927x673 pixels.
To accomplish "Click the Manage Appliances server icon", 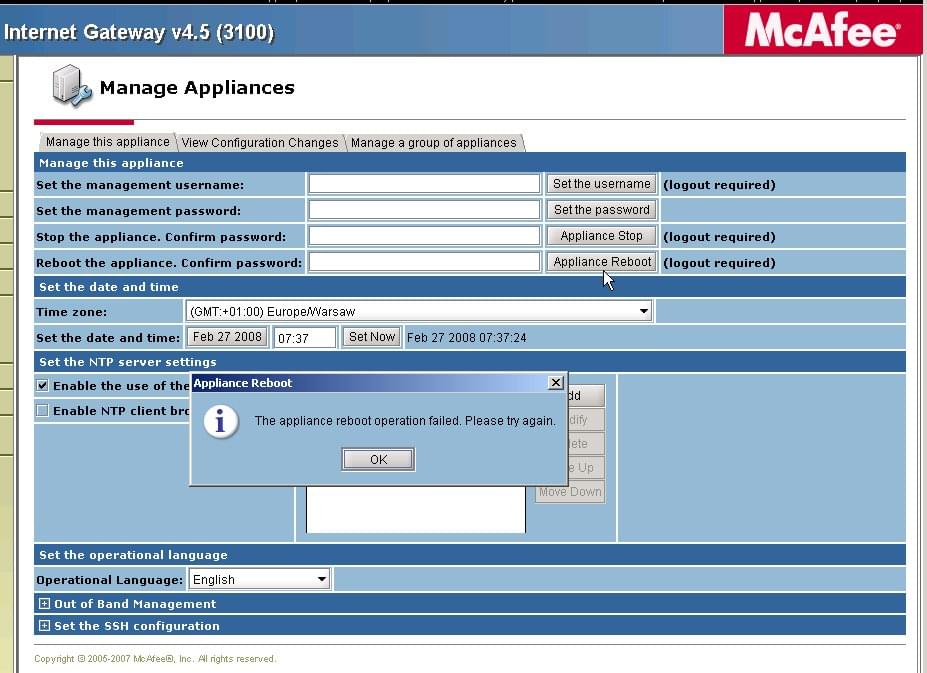I will tap(72, 86).
